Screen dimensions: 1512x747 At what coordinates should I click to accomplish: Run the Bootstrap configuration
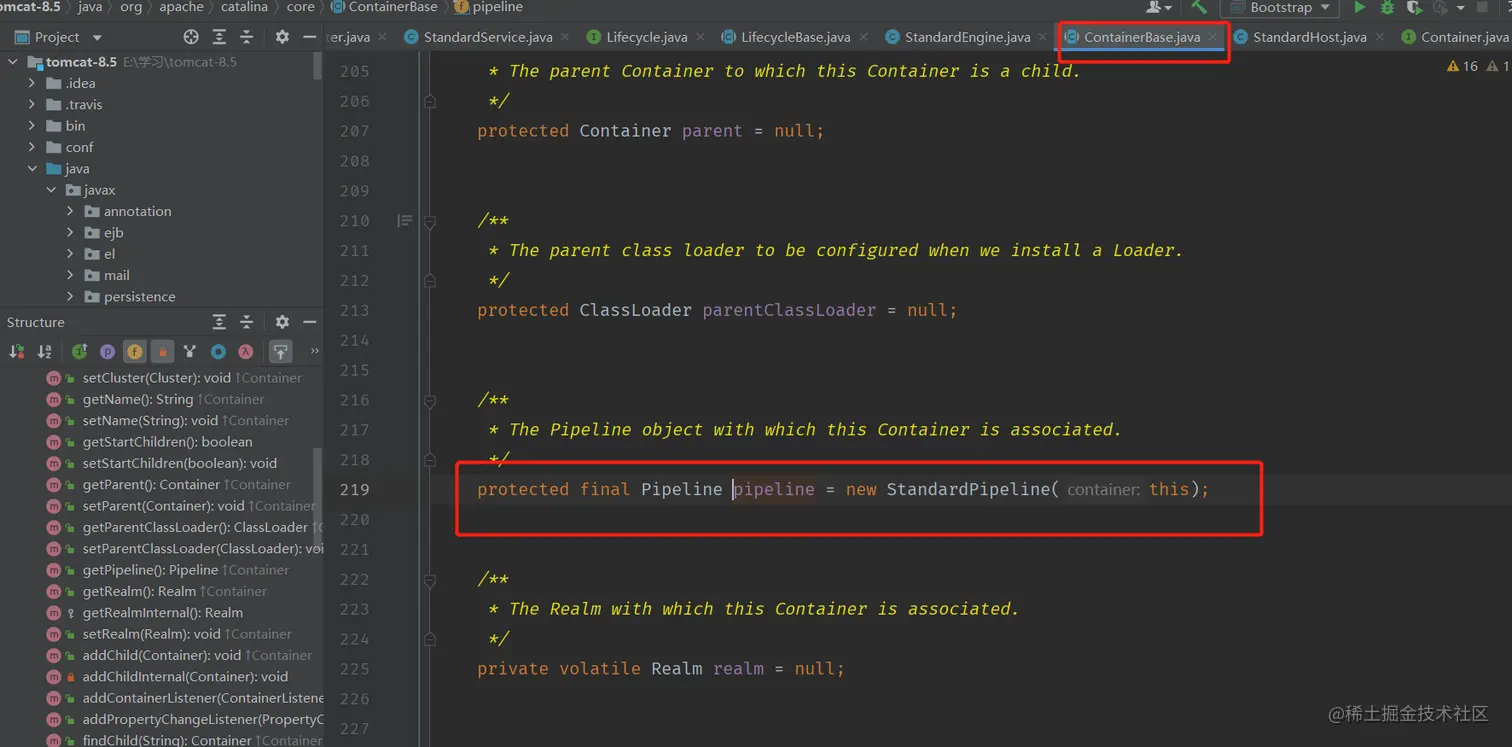point(1359,7)
